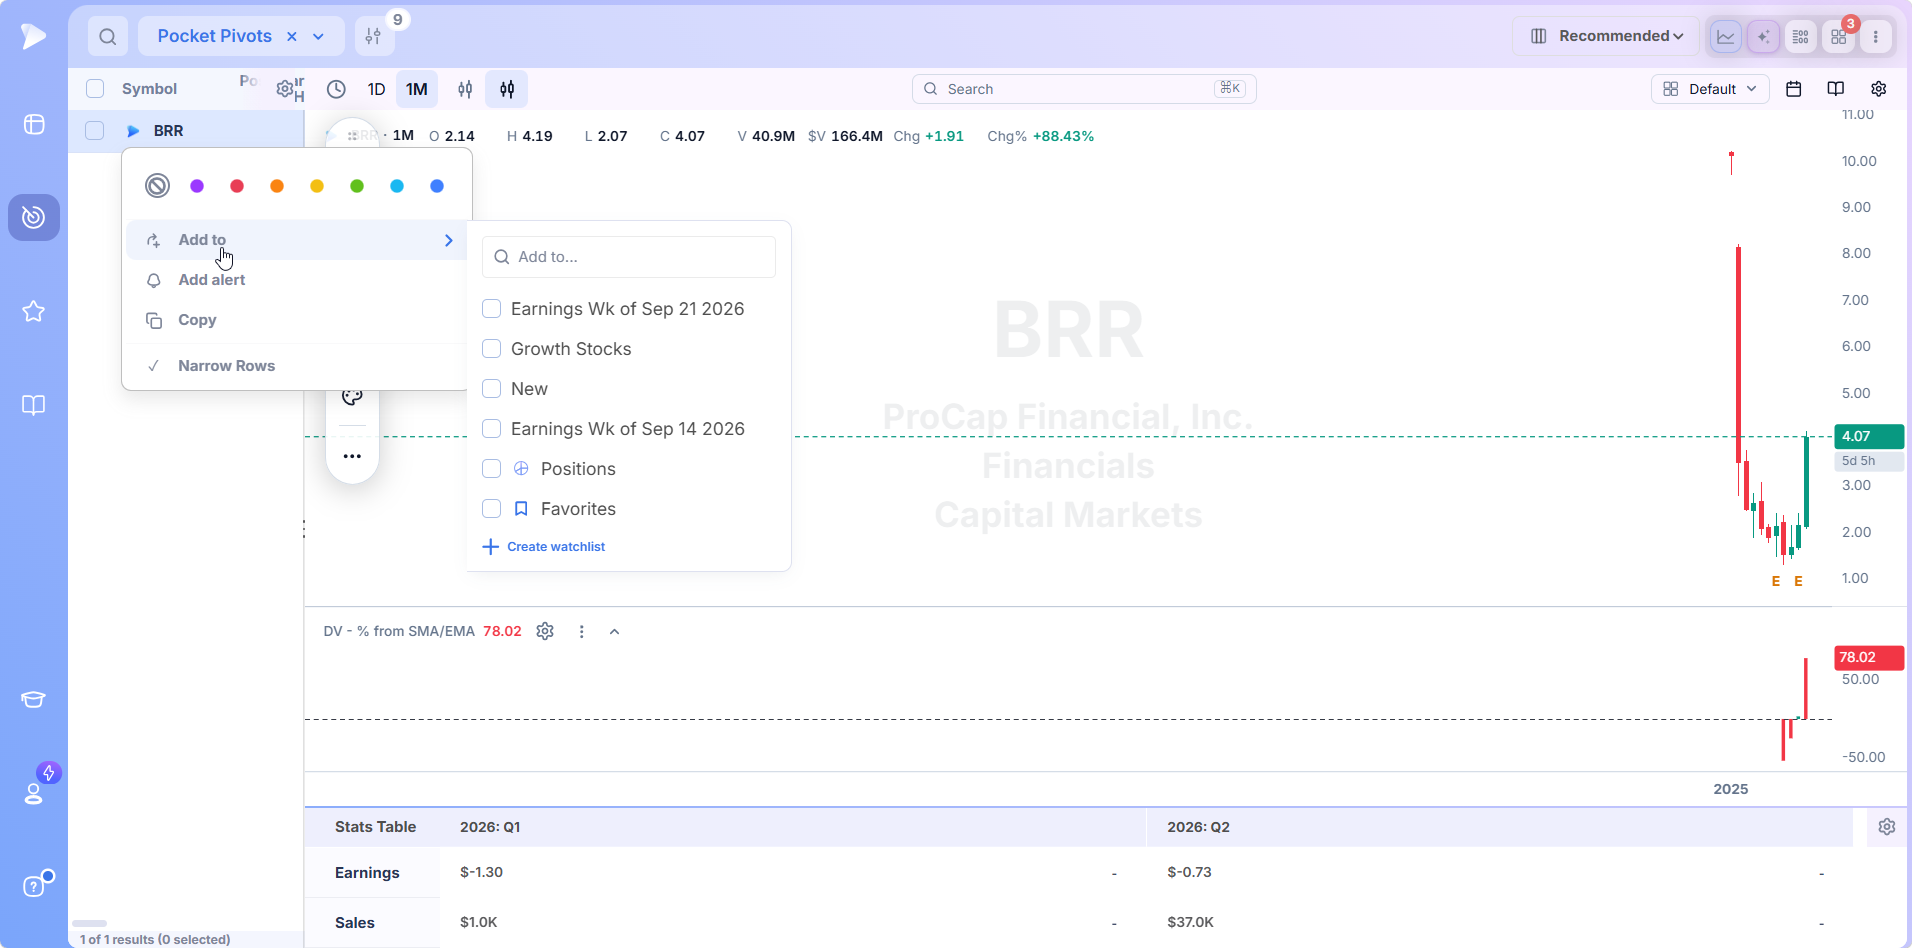Open the Stats Table settings gear
The width and height of the screenshot is (1912, 948).
tap(1887, 827)
